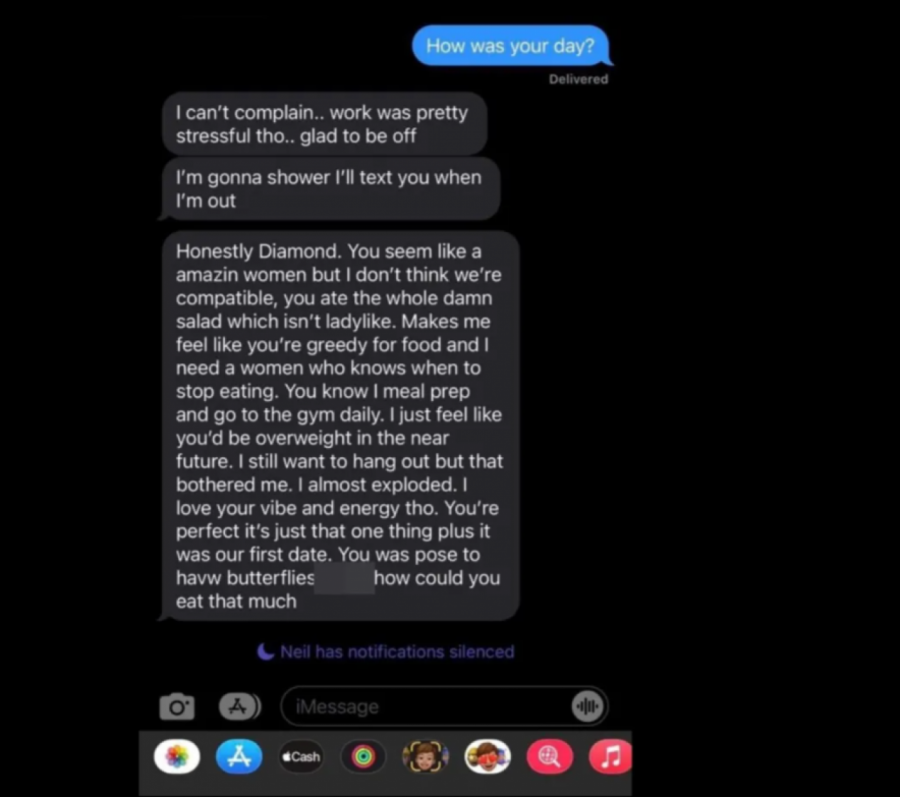900x797 pixels.
Task: Open the camera icon
Action: coord(177,706)
